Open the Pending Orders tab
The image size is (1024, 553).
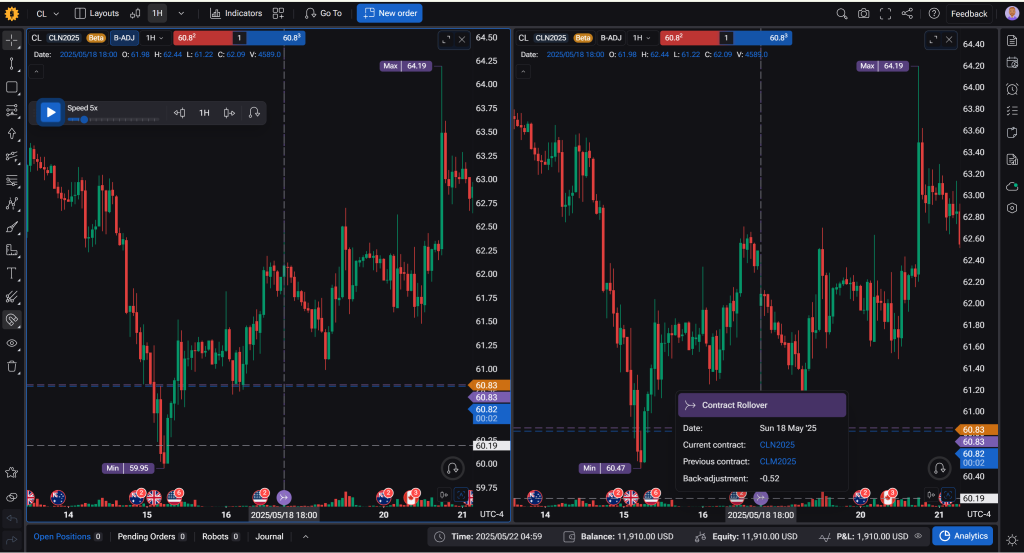click(152, 537)
